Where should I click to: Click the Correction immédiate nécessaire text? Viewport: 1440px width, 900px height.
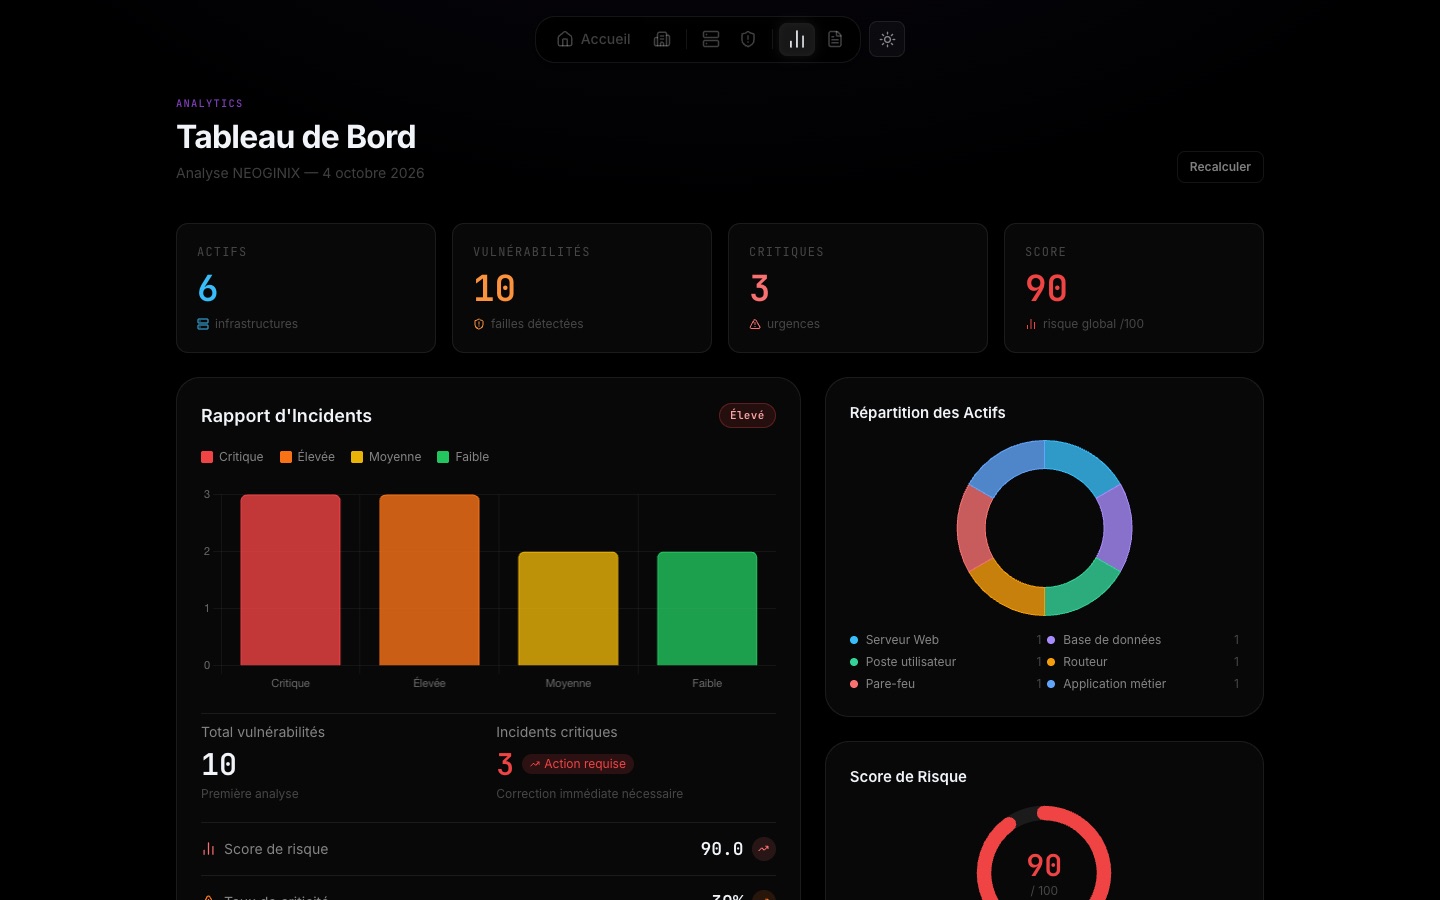pos(590,794)
